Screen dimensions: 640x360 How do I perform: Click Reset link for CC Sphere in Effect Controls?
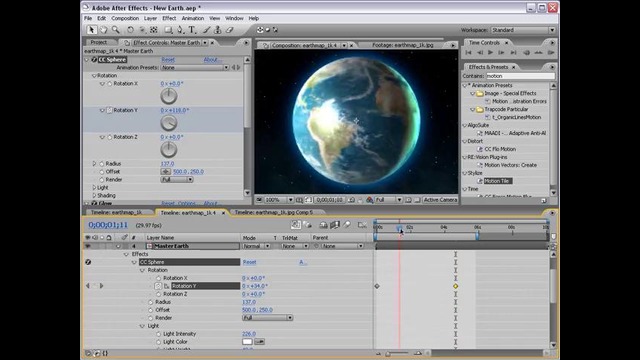168,60
